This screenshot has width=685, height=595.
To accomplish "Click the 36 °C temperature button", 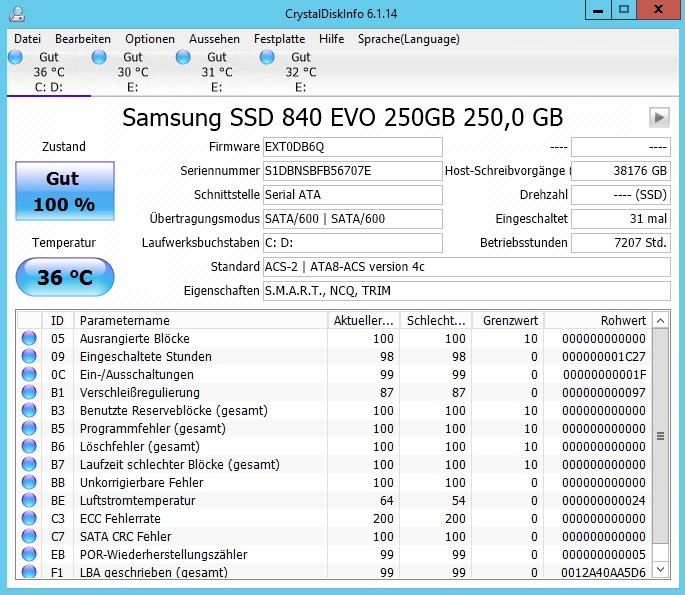I will 65,277.
